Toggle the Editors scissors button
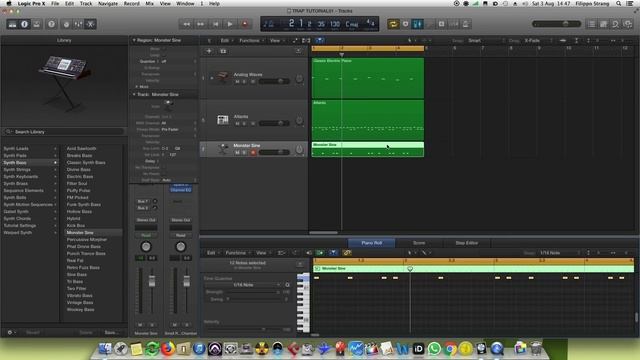 click(x=91, y=24)
